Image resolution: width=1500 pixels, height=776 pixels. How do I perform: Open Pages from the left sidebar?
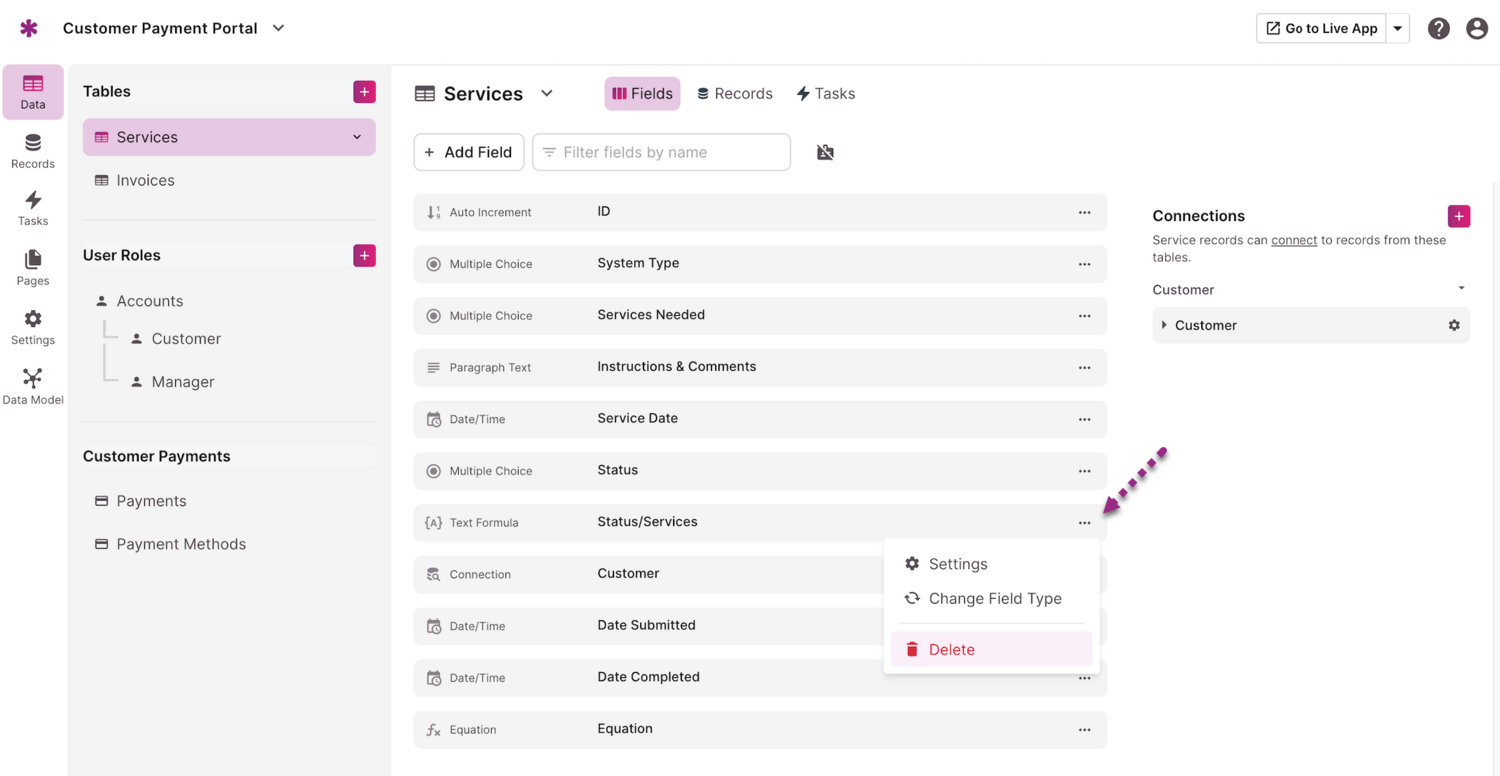32,267
